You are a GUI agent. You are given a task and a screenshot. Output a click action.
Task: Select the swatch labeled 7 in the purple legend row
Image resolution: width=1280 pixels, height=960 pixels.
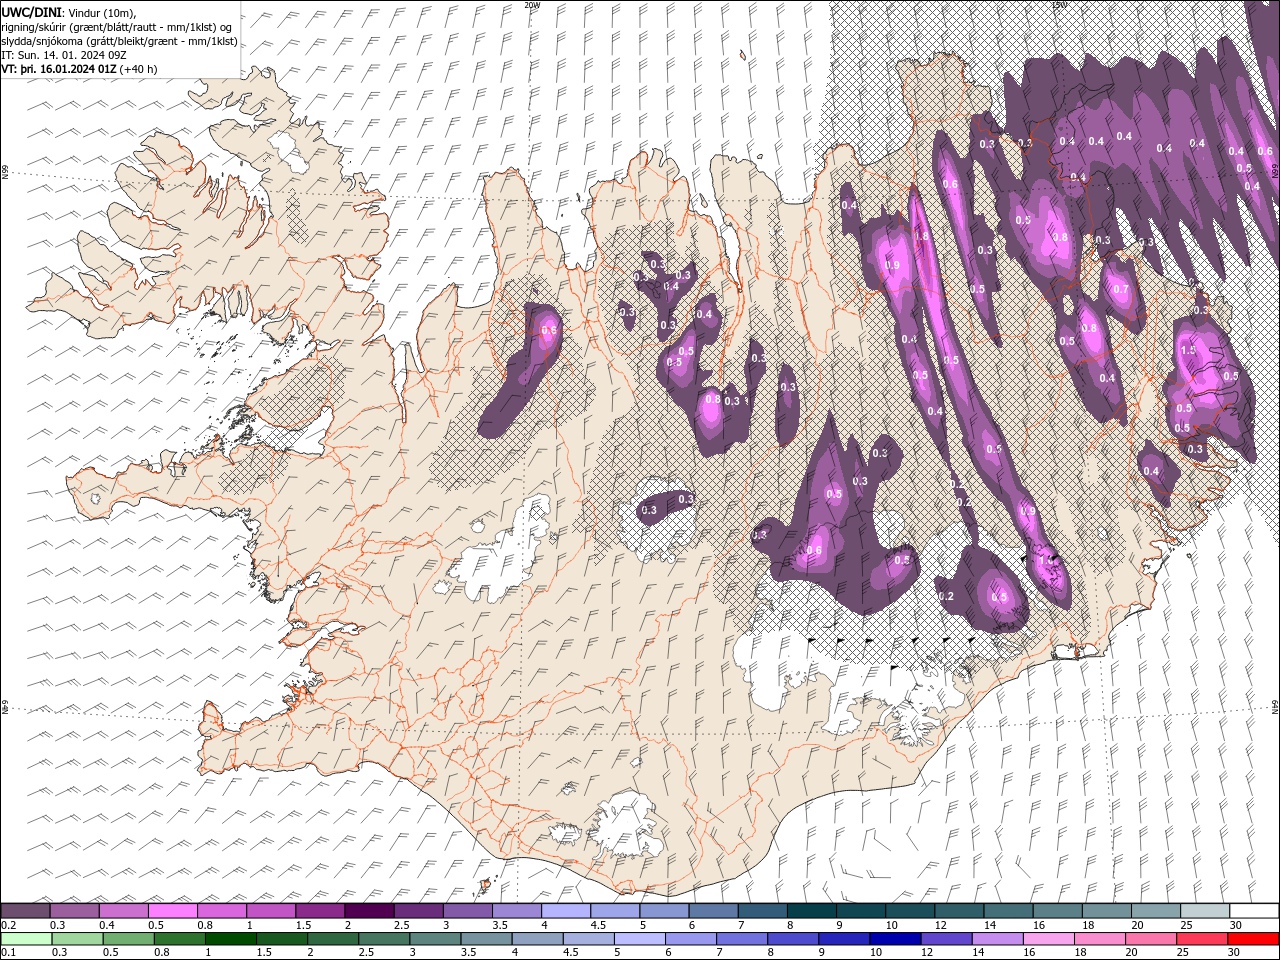[762, 911]
